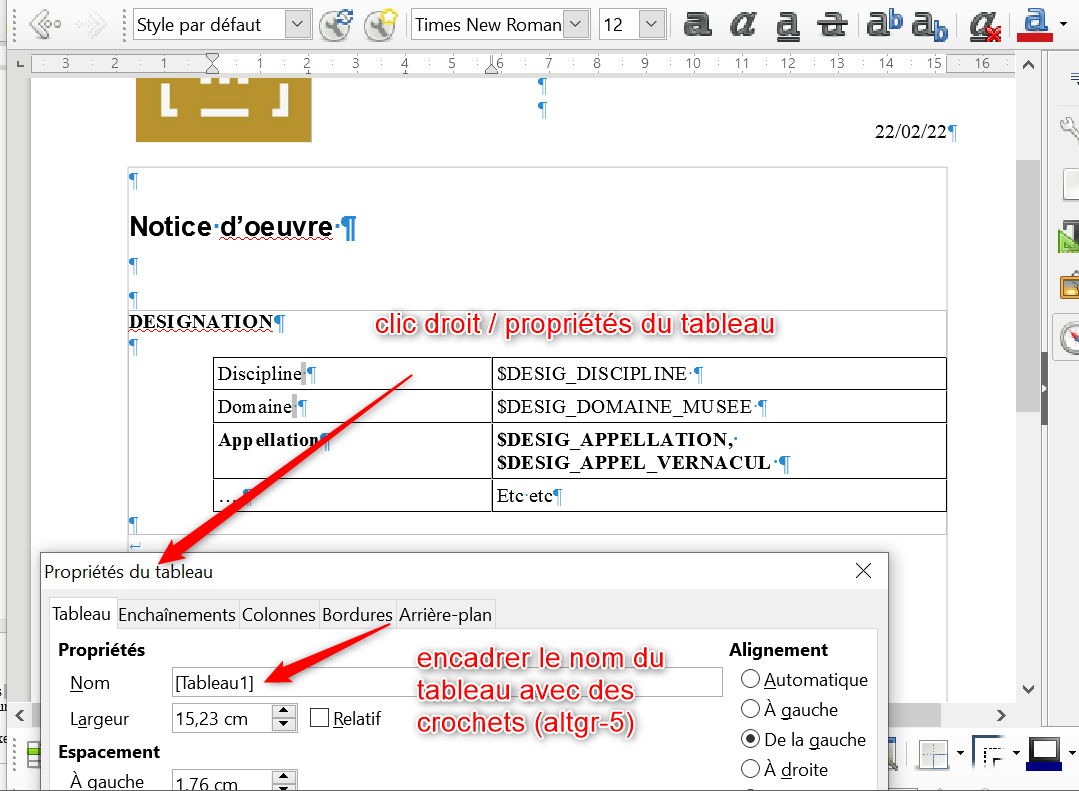Screen dimensions: 1079x791
Task: Apply bold formatting from the toolbar
Action: (x=697, y=25)
